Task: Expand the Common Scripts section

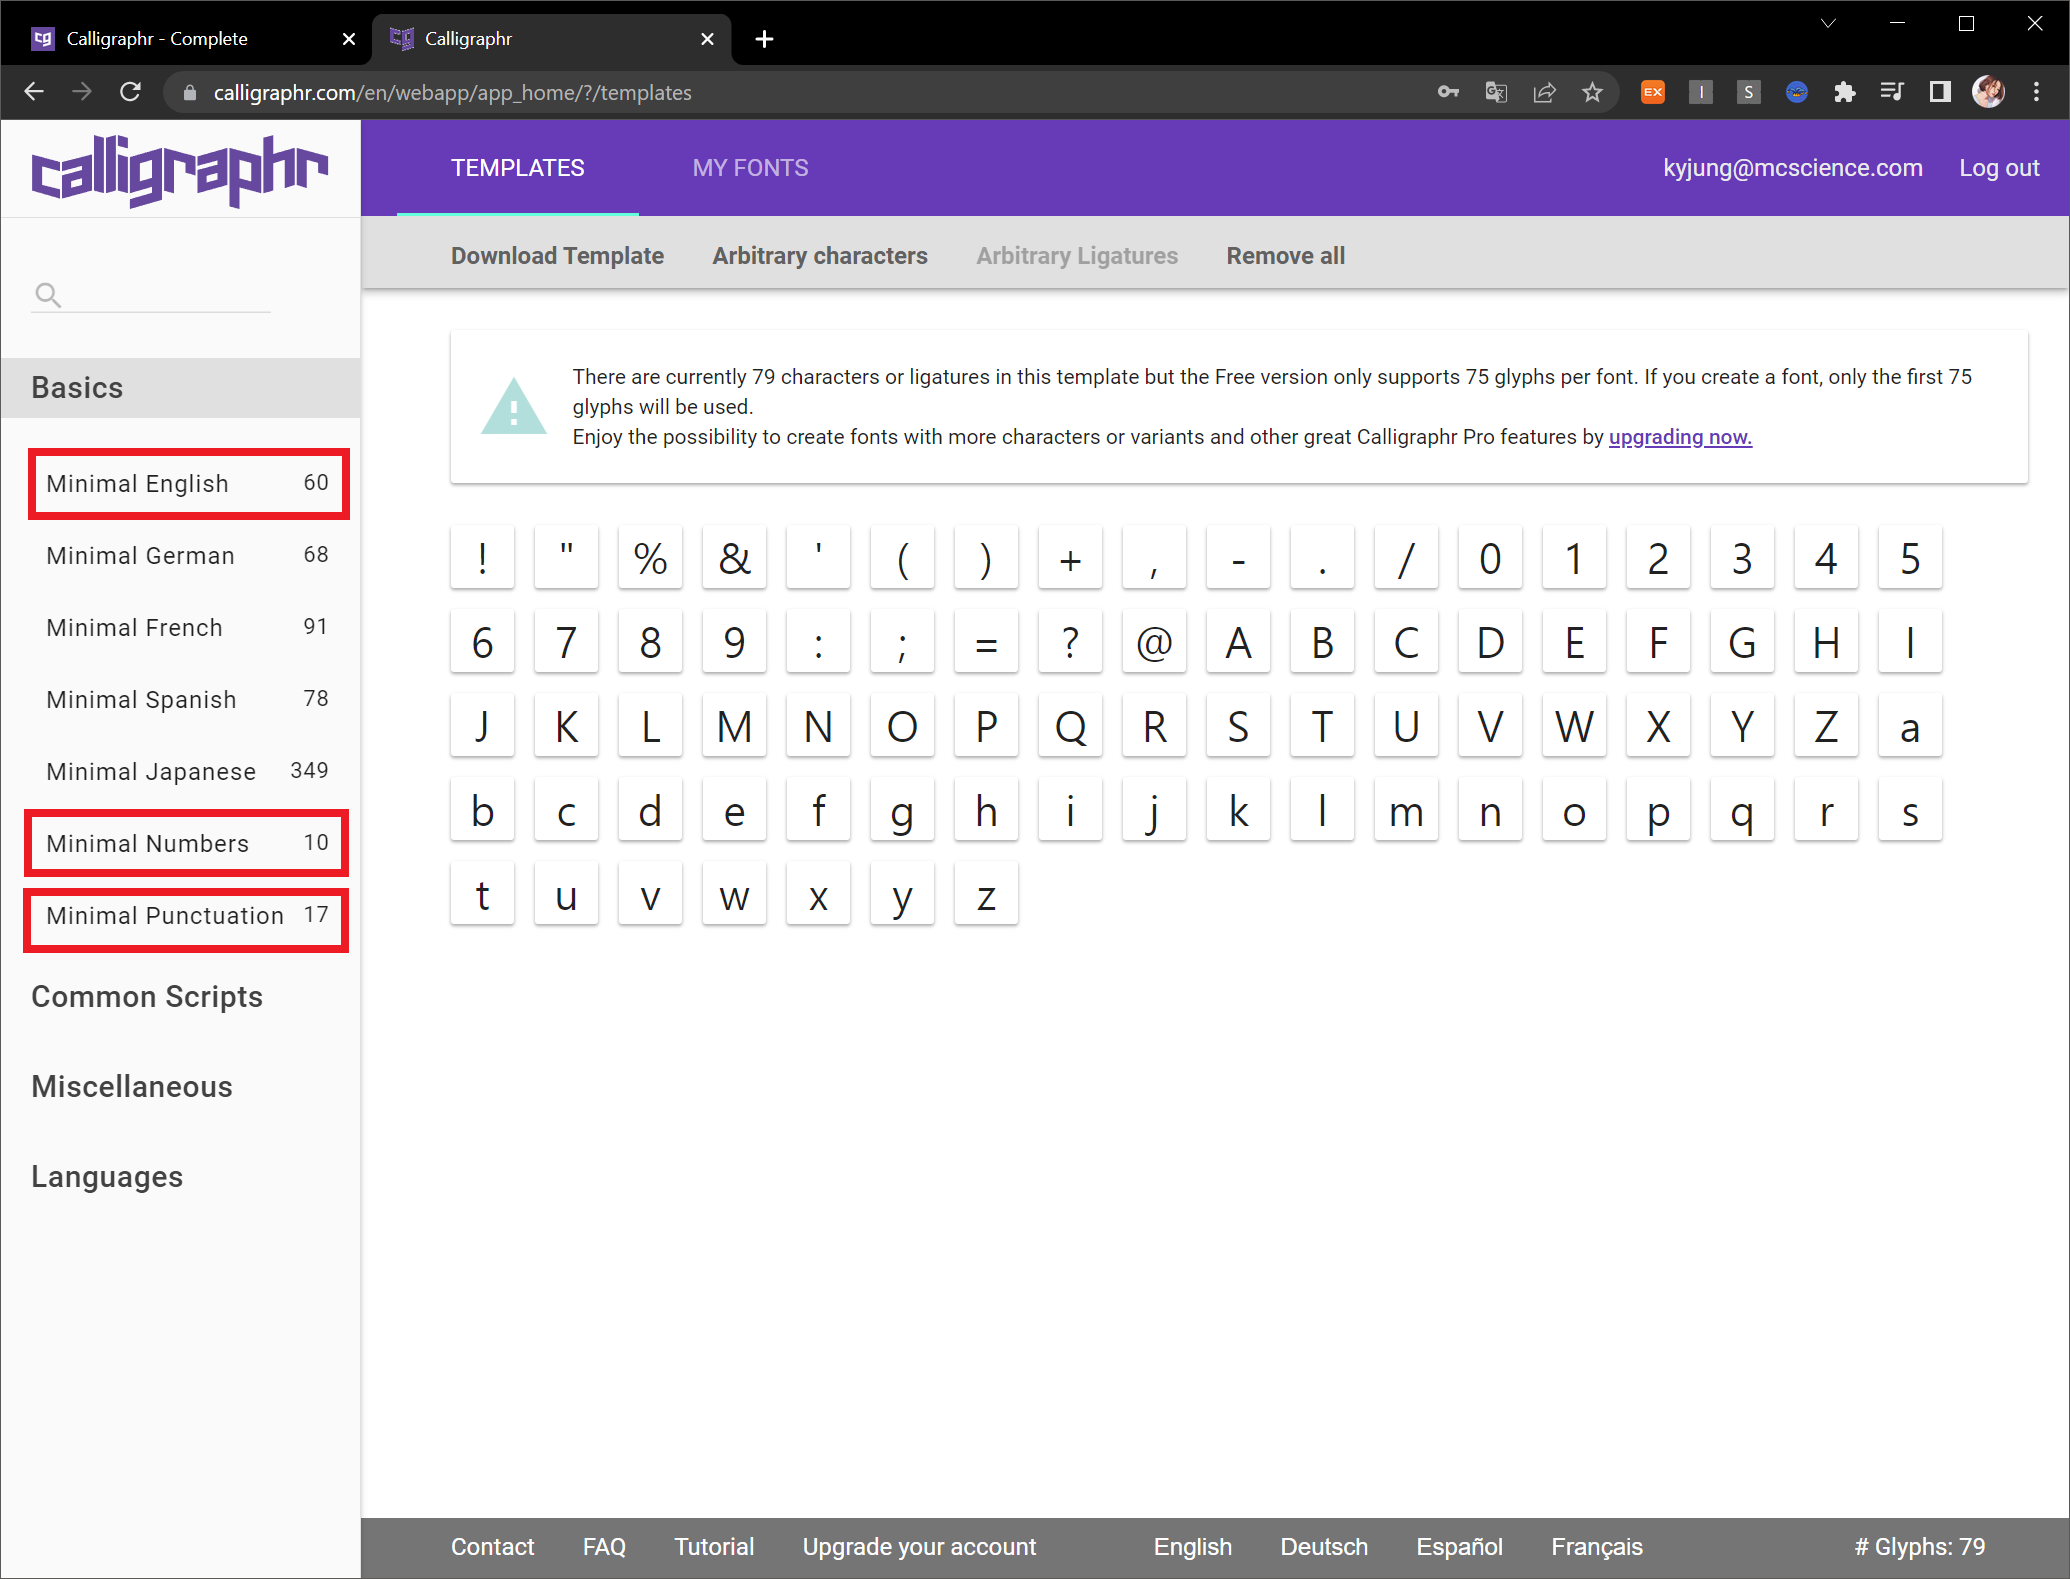Action: (x=147, y=997)
